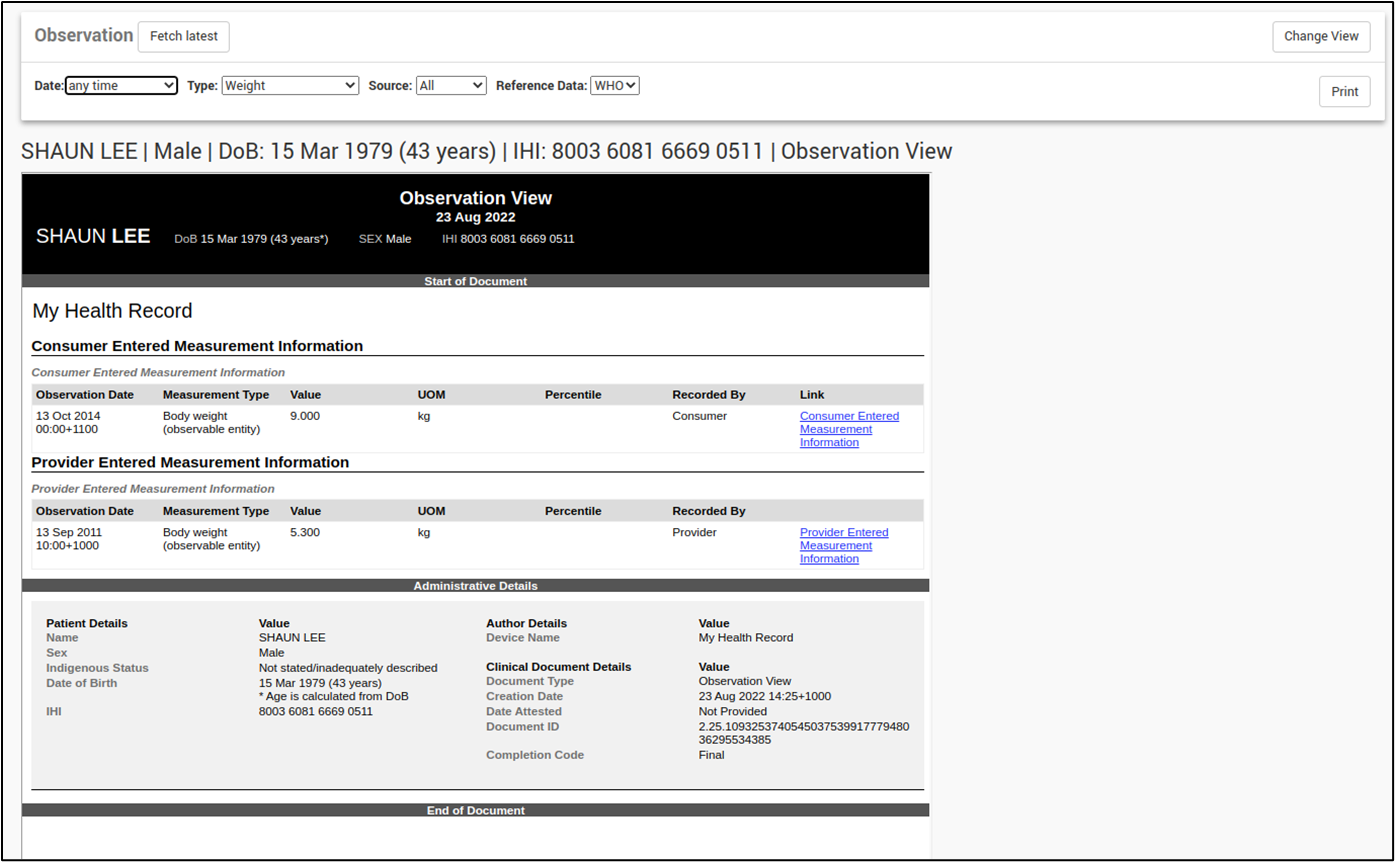This screenshot has height=862, width=1395.
Task: Follow the Consumer Entered Measurement Information link
Action: click(849, 429)
